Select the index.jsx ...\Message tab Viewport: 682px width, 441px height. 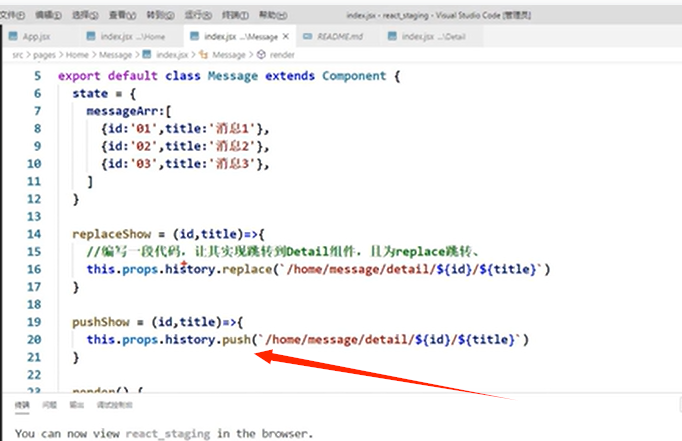pyautogui.click(x=241, y=37)
